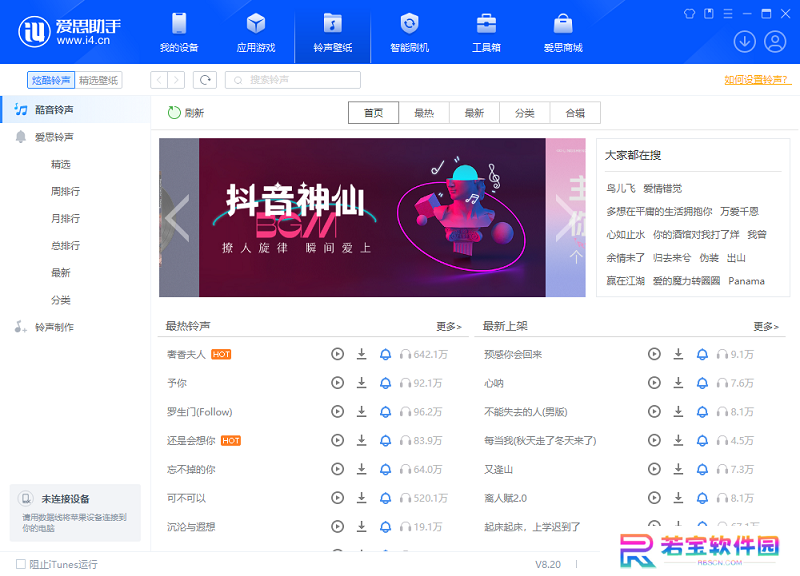Play the 预感你会回来 ringtone
800x576 pixels.
(x=654, y=354)
